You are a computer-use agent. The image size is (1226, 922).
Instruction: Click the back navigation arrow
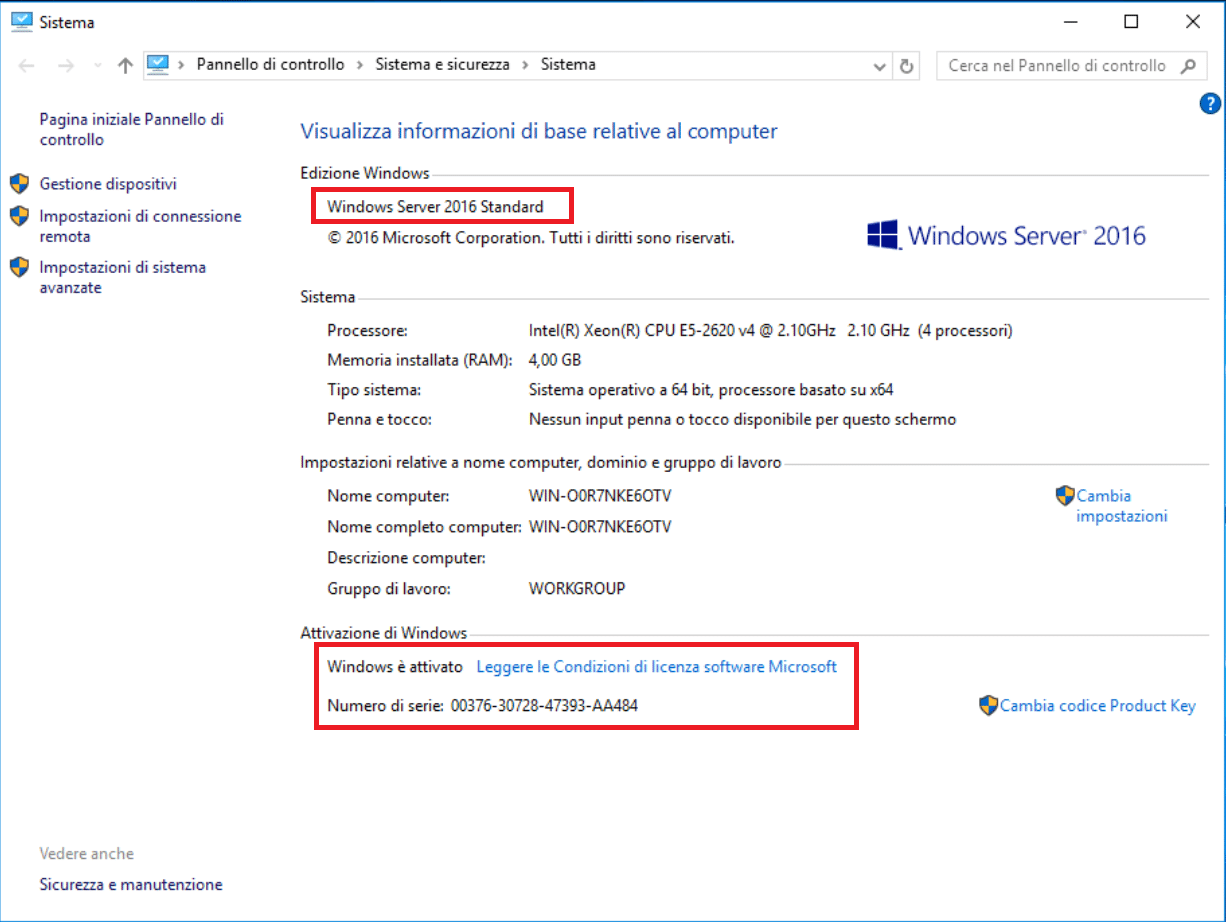coord(27,66)
